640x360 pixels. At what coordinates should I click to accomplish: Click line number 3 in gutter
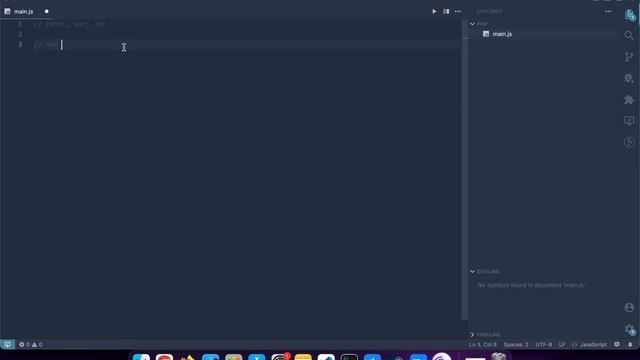[20, 44]
